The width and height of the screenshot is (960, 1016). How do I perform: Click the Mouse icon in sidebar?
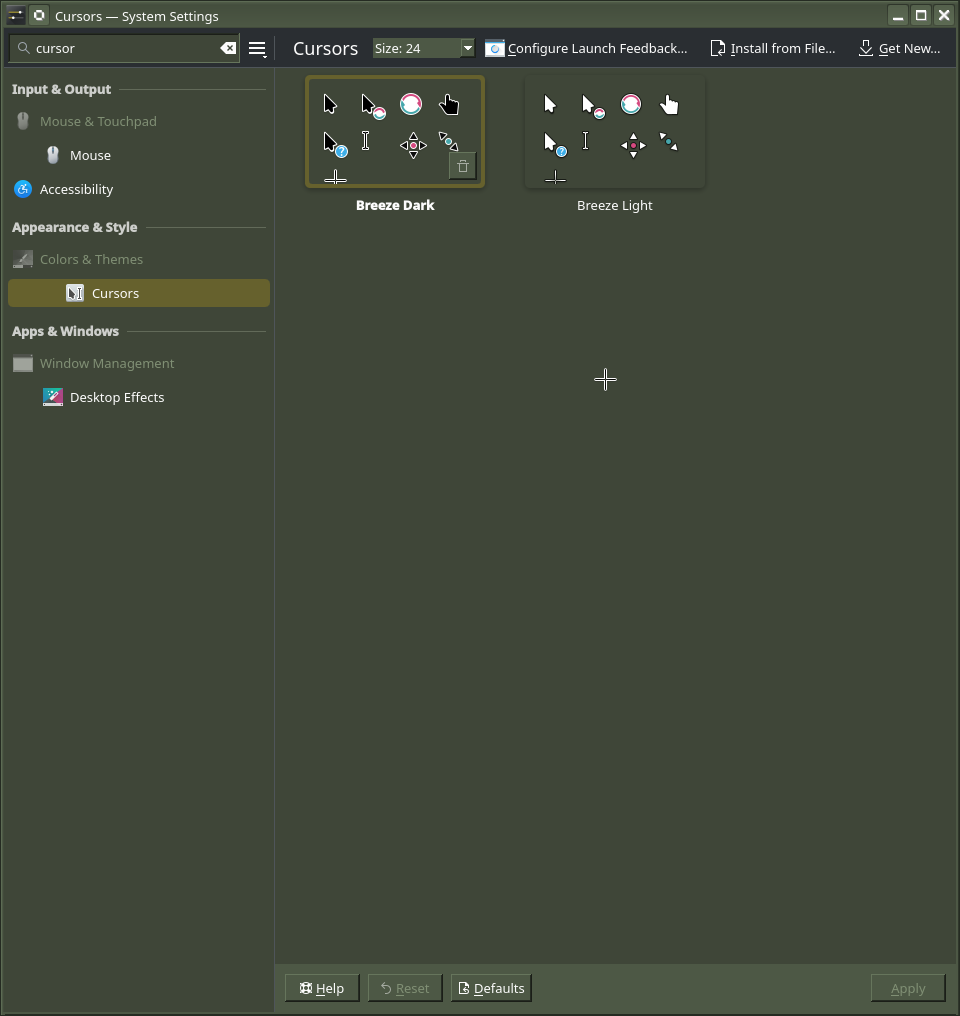[53, 155]
